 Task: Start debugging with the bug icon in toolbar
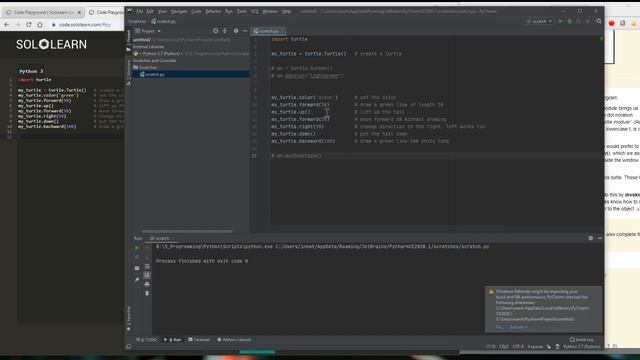click(x=570, y=21)
